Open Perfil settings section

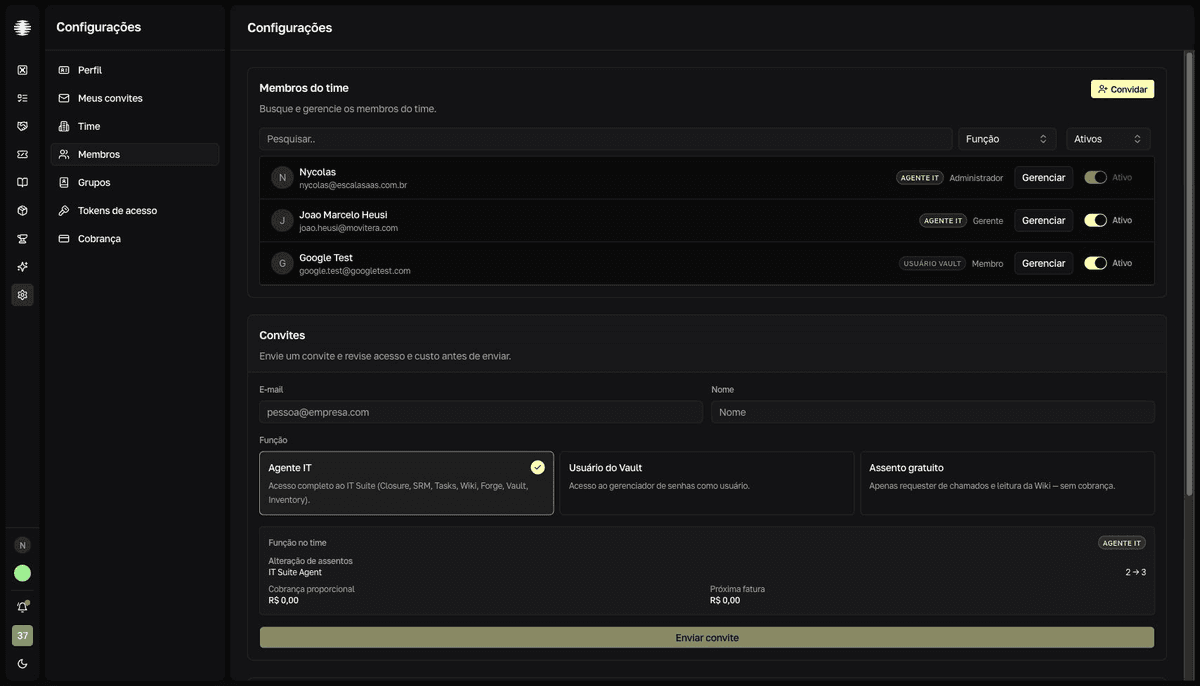click(135, 70)
